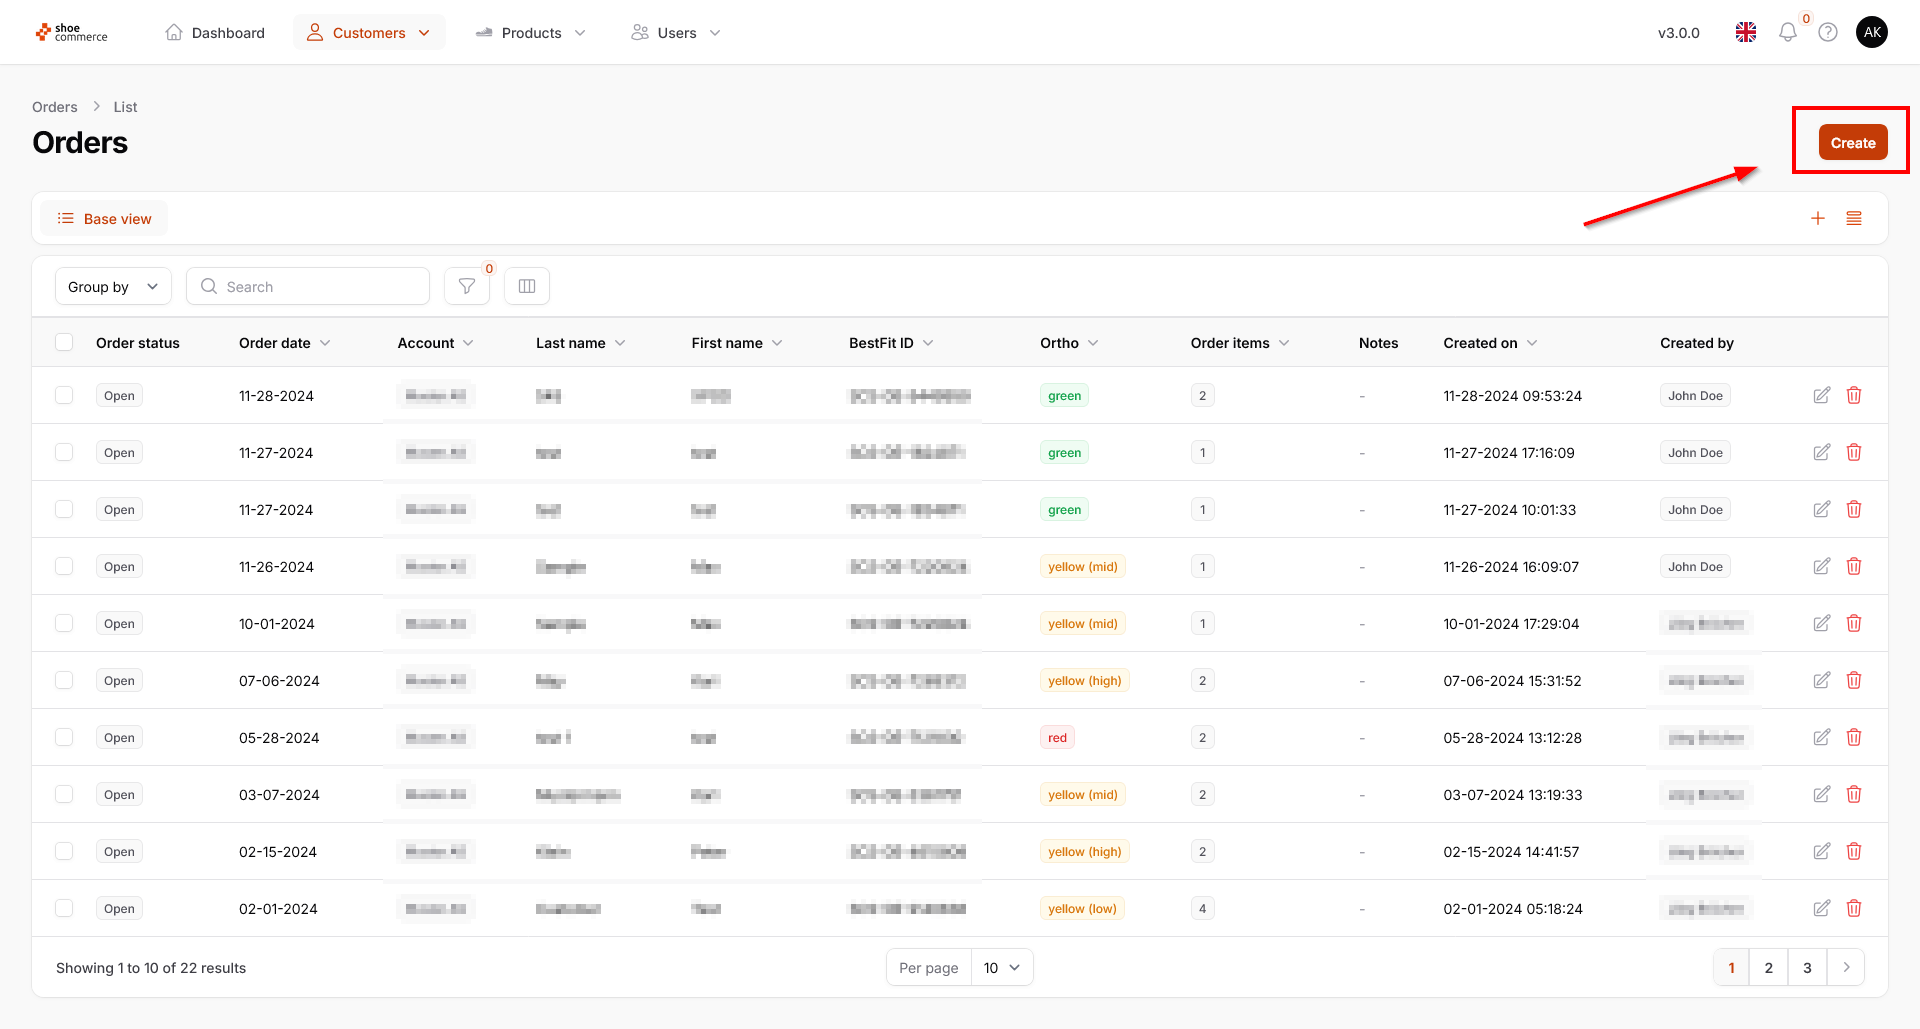Tick the select-all checkbox in header
The width and height of the screenshot is (1920, 1029).
(x=65, y=343)
